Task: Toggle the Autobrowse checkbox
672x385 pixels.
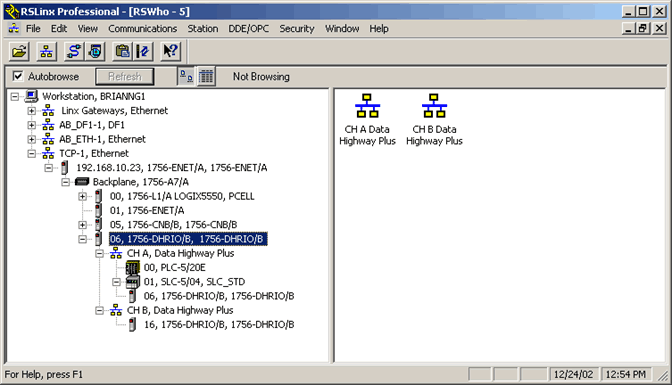Action: 18,76
